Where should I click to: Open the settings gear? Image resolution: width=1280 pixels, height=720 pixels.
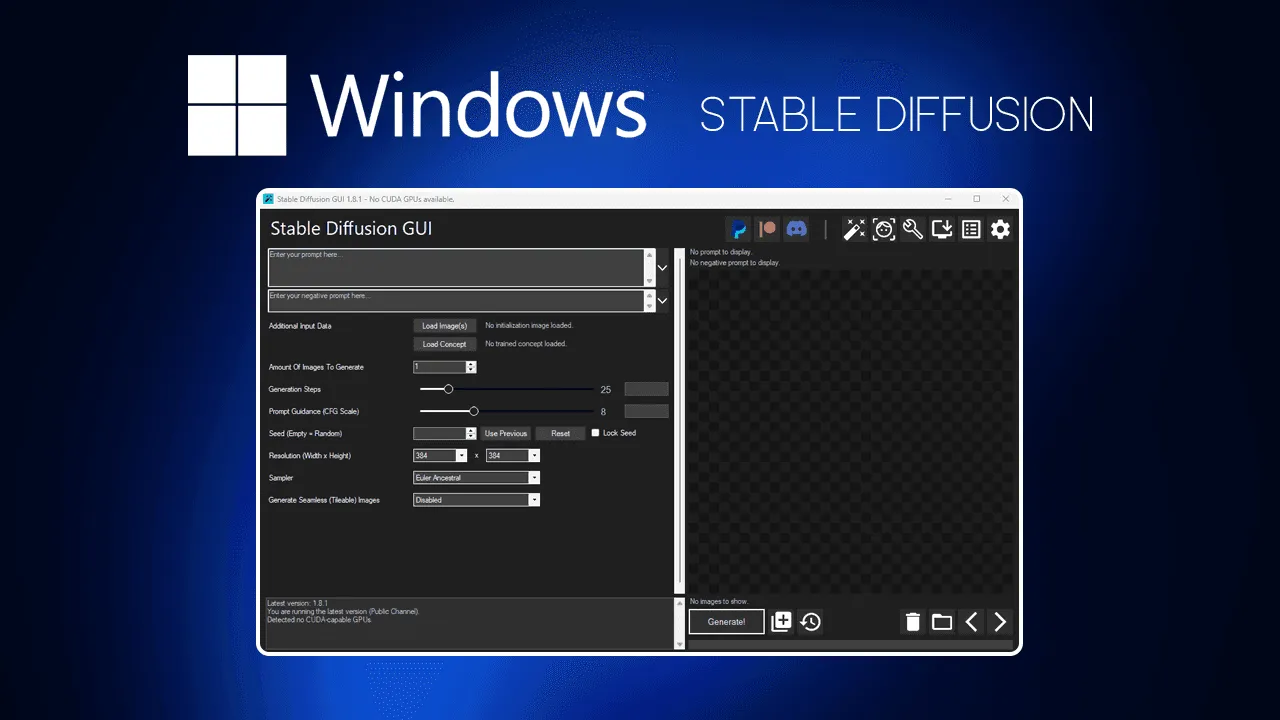coord(1000,229)
